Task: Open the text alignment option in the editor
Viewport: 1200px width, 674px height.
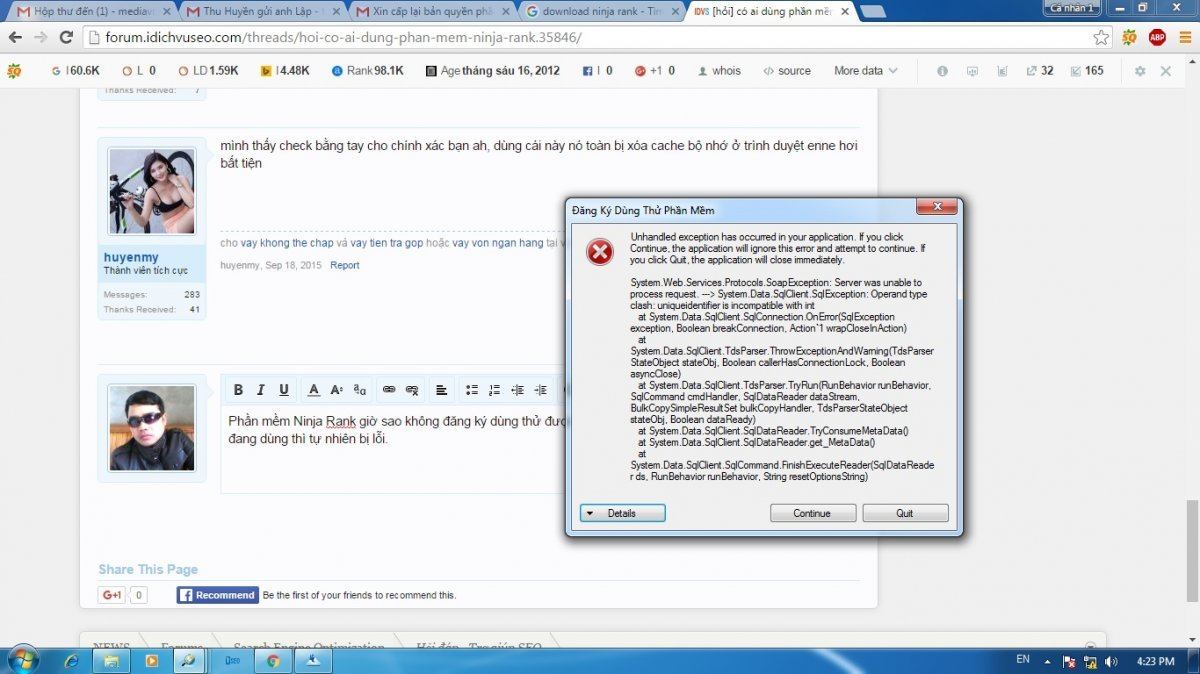Action: [x=441, y=390]
